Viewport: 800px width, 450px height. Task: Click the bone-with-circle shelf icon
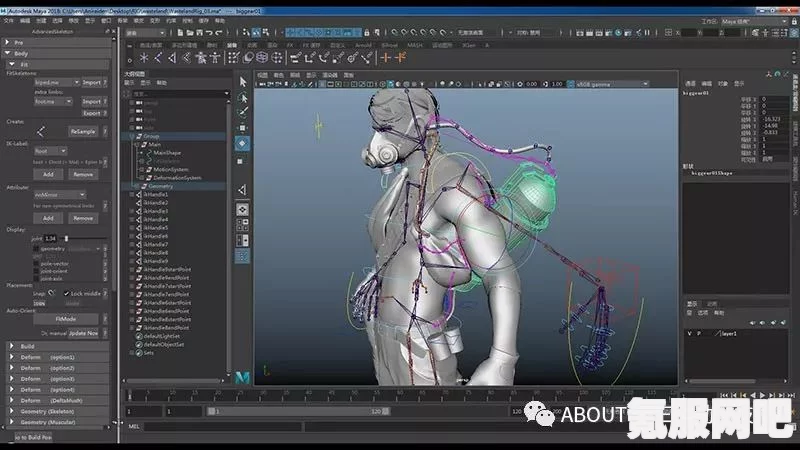(x=352, y=58)
